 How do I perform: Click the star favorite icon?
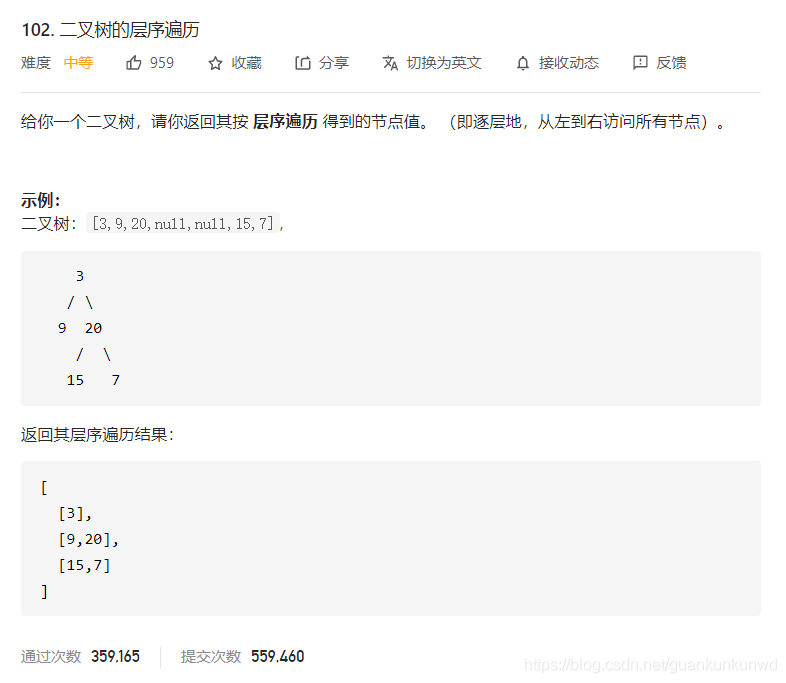coord(215,63)
